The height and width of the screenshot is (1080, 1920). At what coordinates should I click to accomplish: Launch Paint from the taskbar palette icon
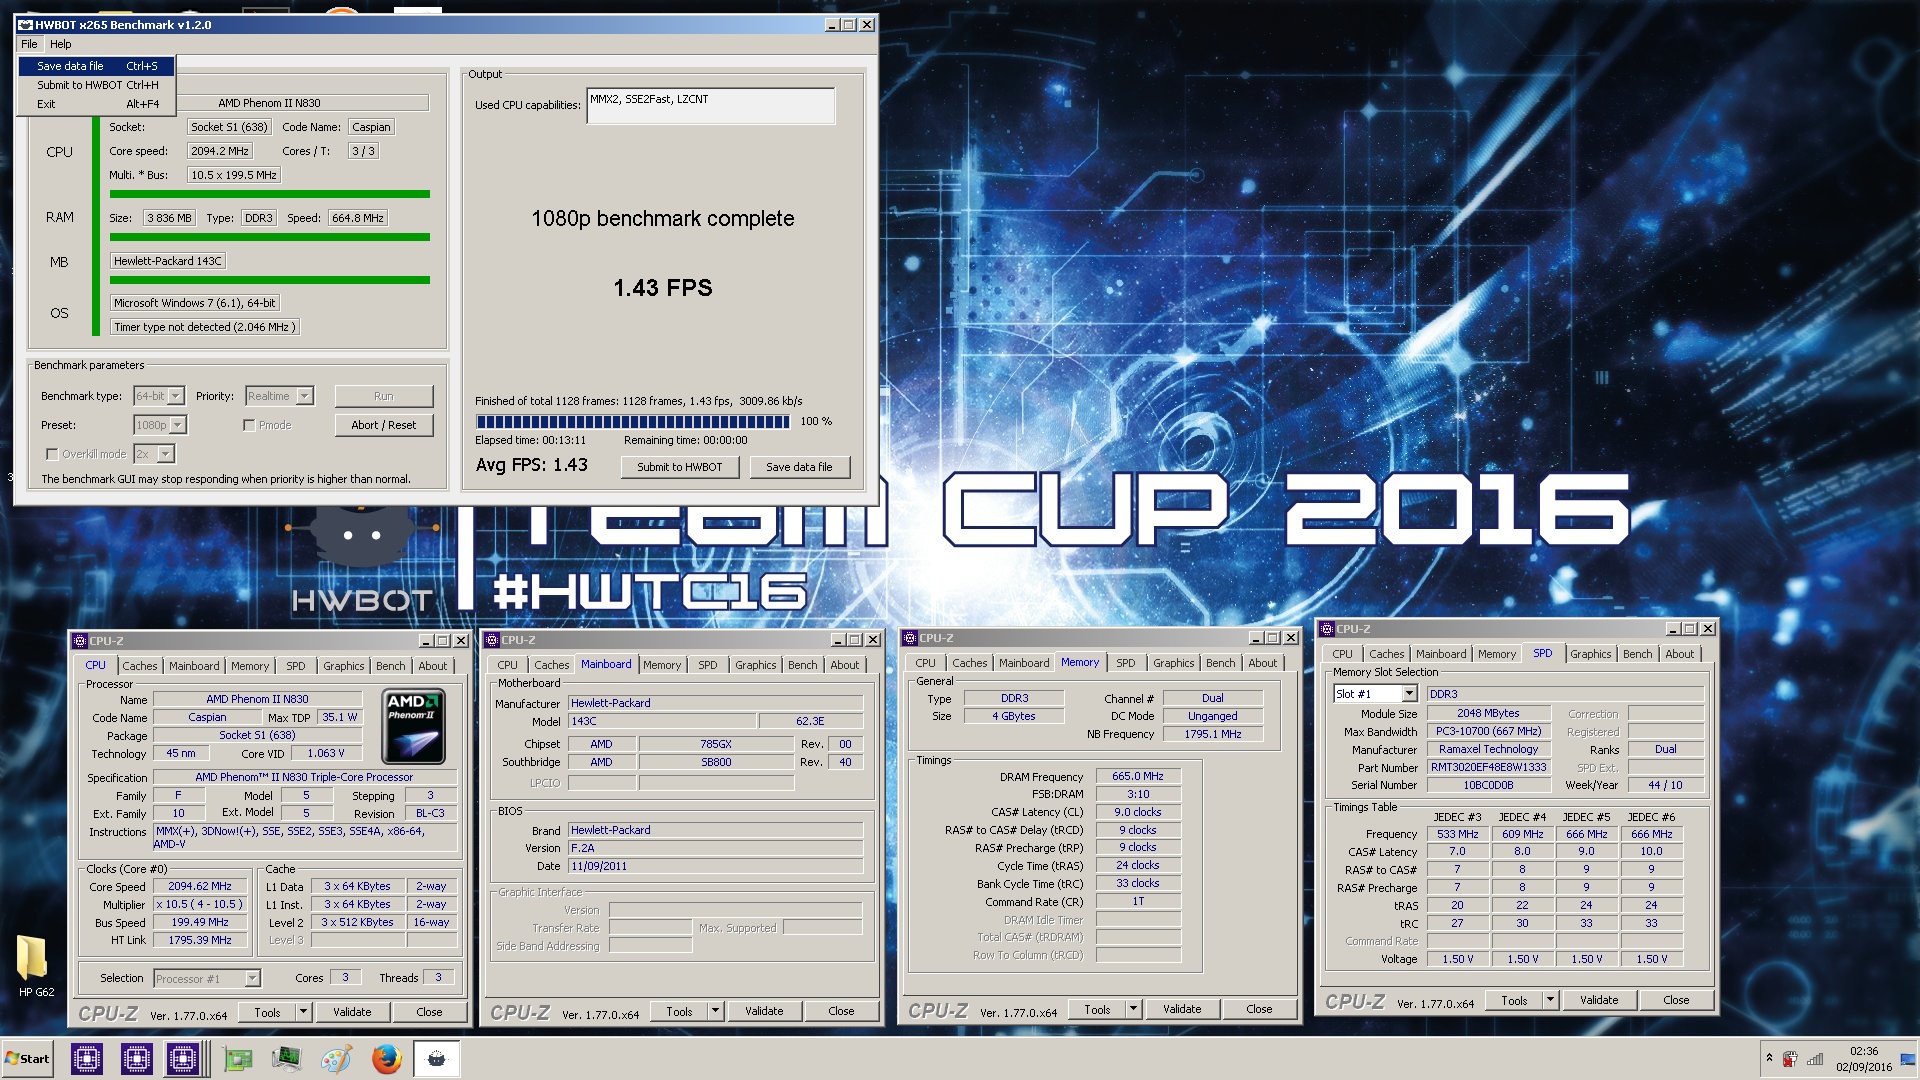[x=336, y=1058]
